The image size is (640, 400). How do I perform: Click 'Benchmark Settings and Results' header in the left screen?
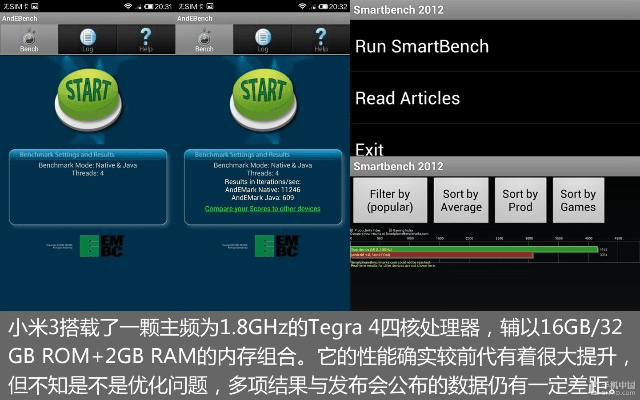(x=67, y=155)
